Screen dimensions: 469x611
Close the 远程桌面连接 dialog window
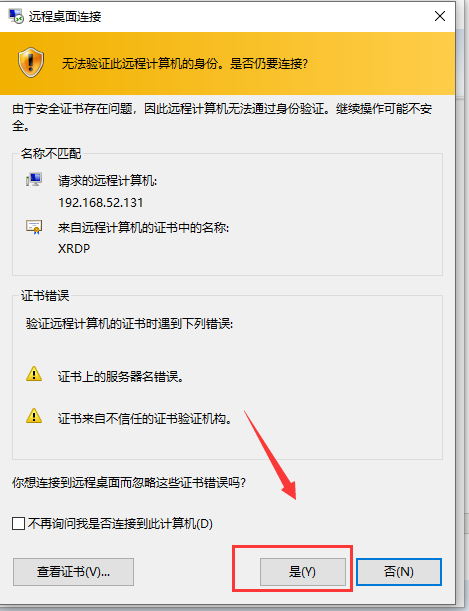(x=440, y=16)
